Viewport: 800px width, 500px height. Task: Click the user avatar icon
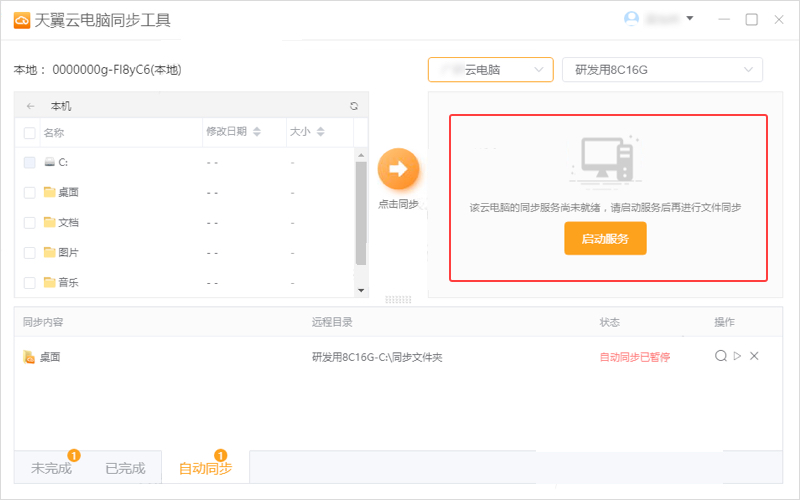[632, 19]
